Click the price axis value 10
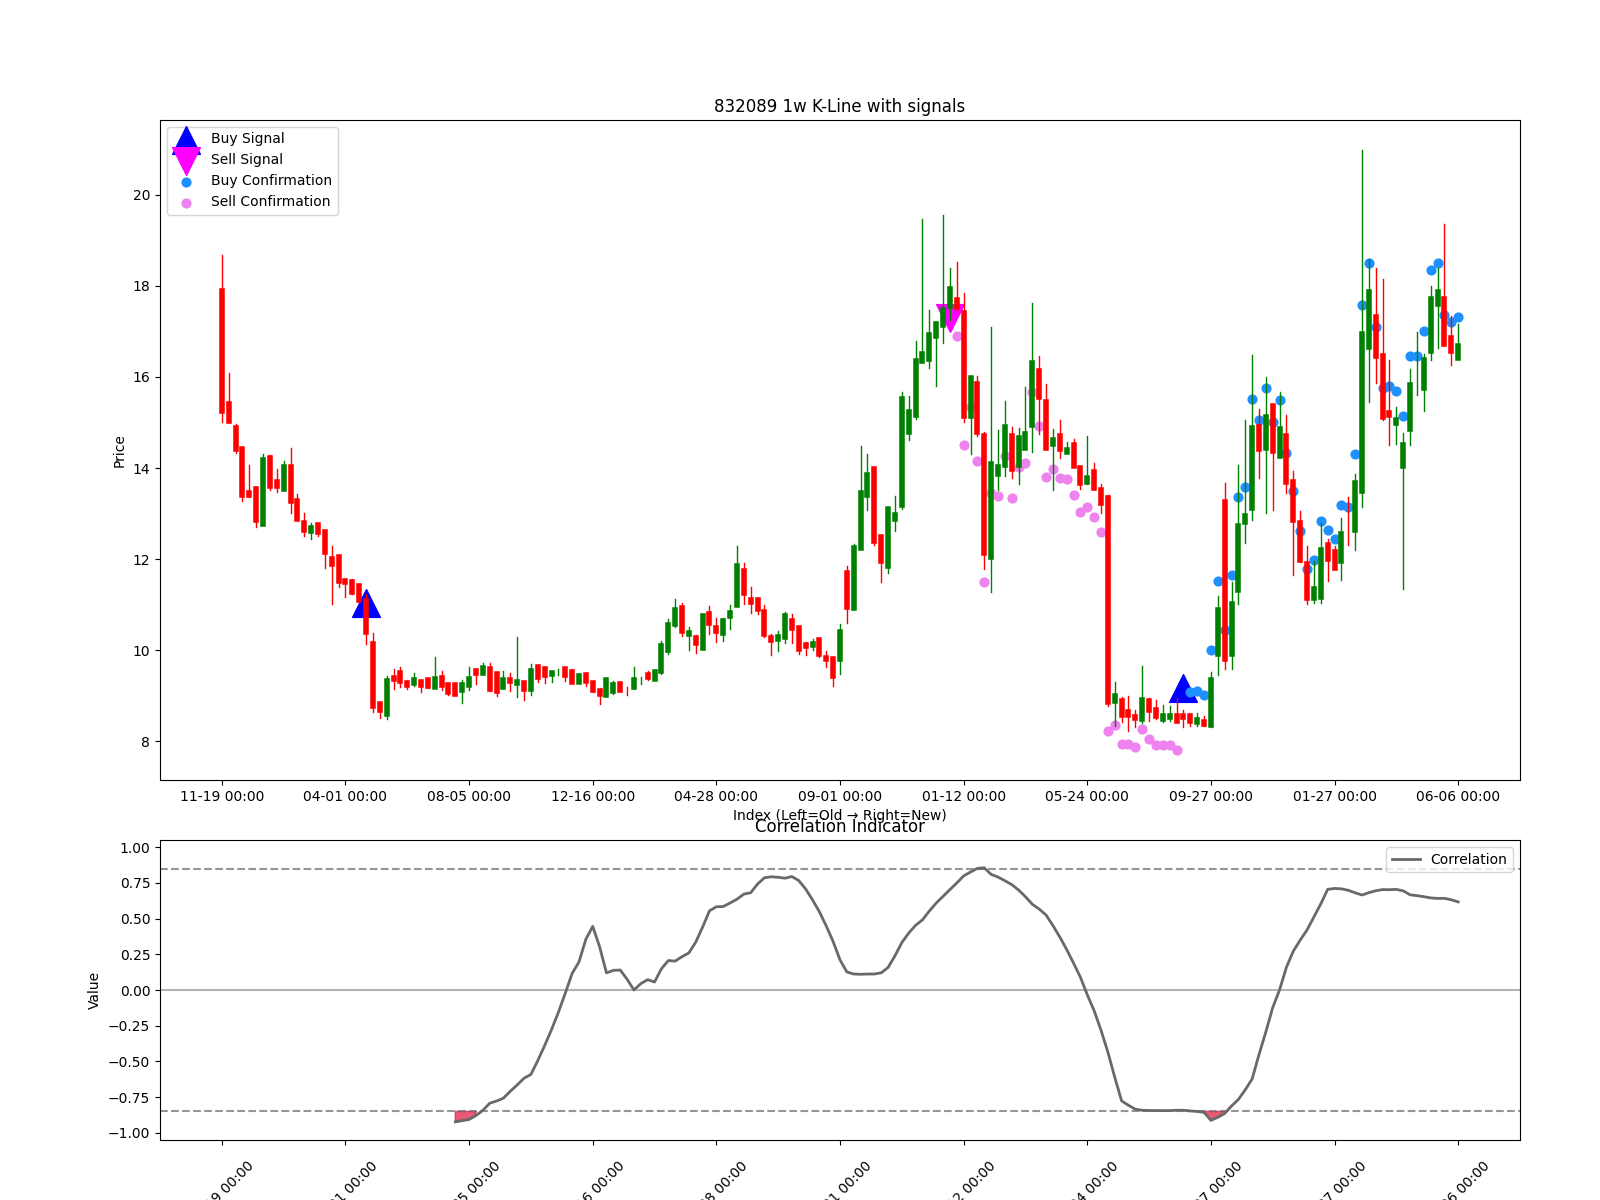 (142, 651)
